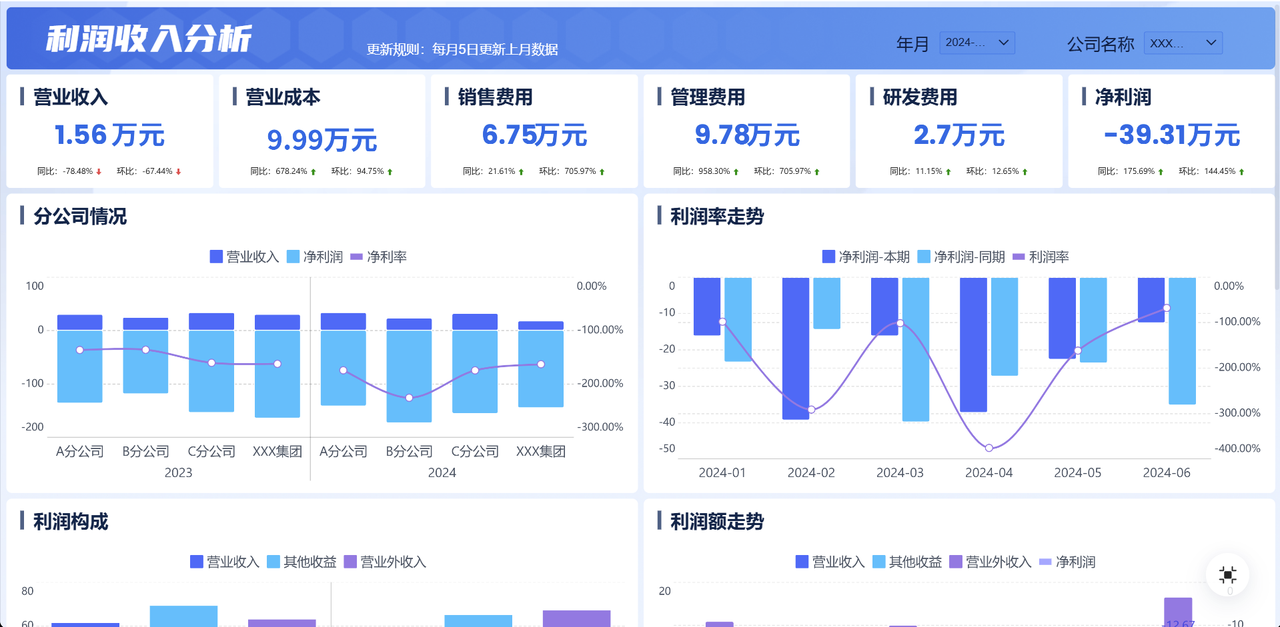Select the 9.78万元 management expense value

(x=747, y=134)
